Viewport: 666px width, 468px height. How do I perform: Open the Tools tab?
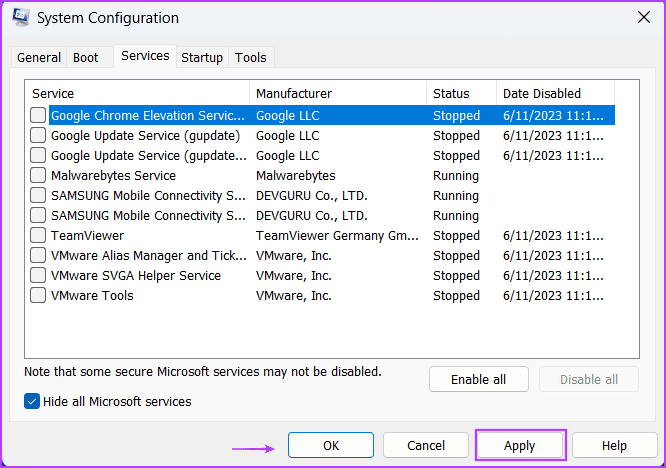[251, 57]
